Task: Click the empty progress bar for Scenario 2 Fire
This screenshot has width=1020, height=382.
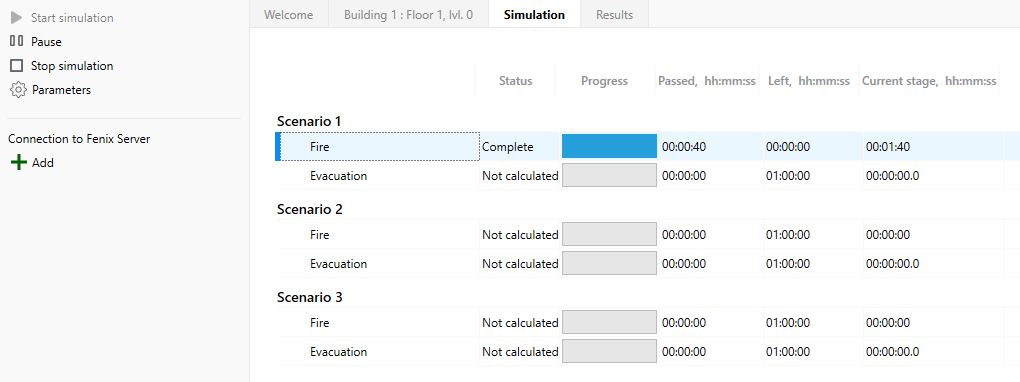Action: click(x=610, y=234)
